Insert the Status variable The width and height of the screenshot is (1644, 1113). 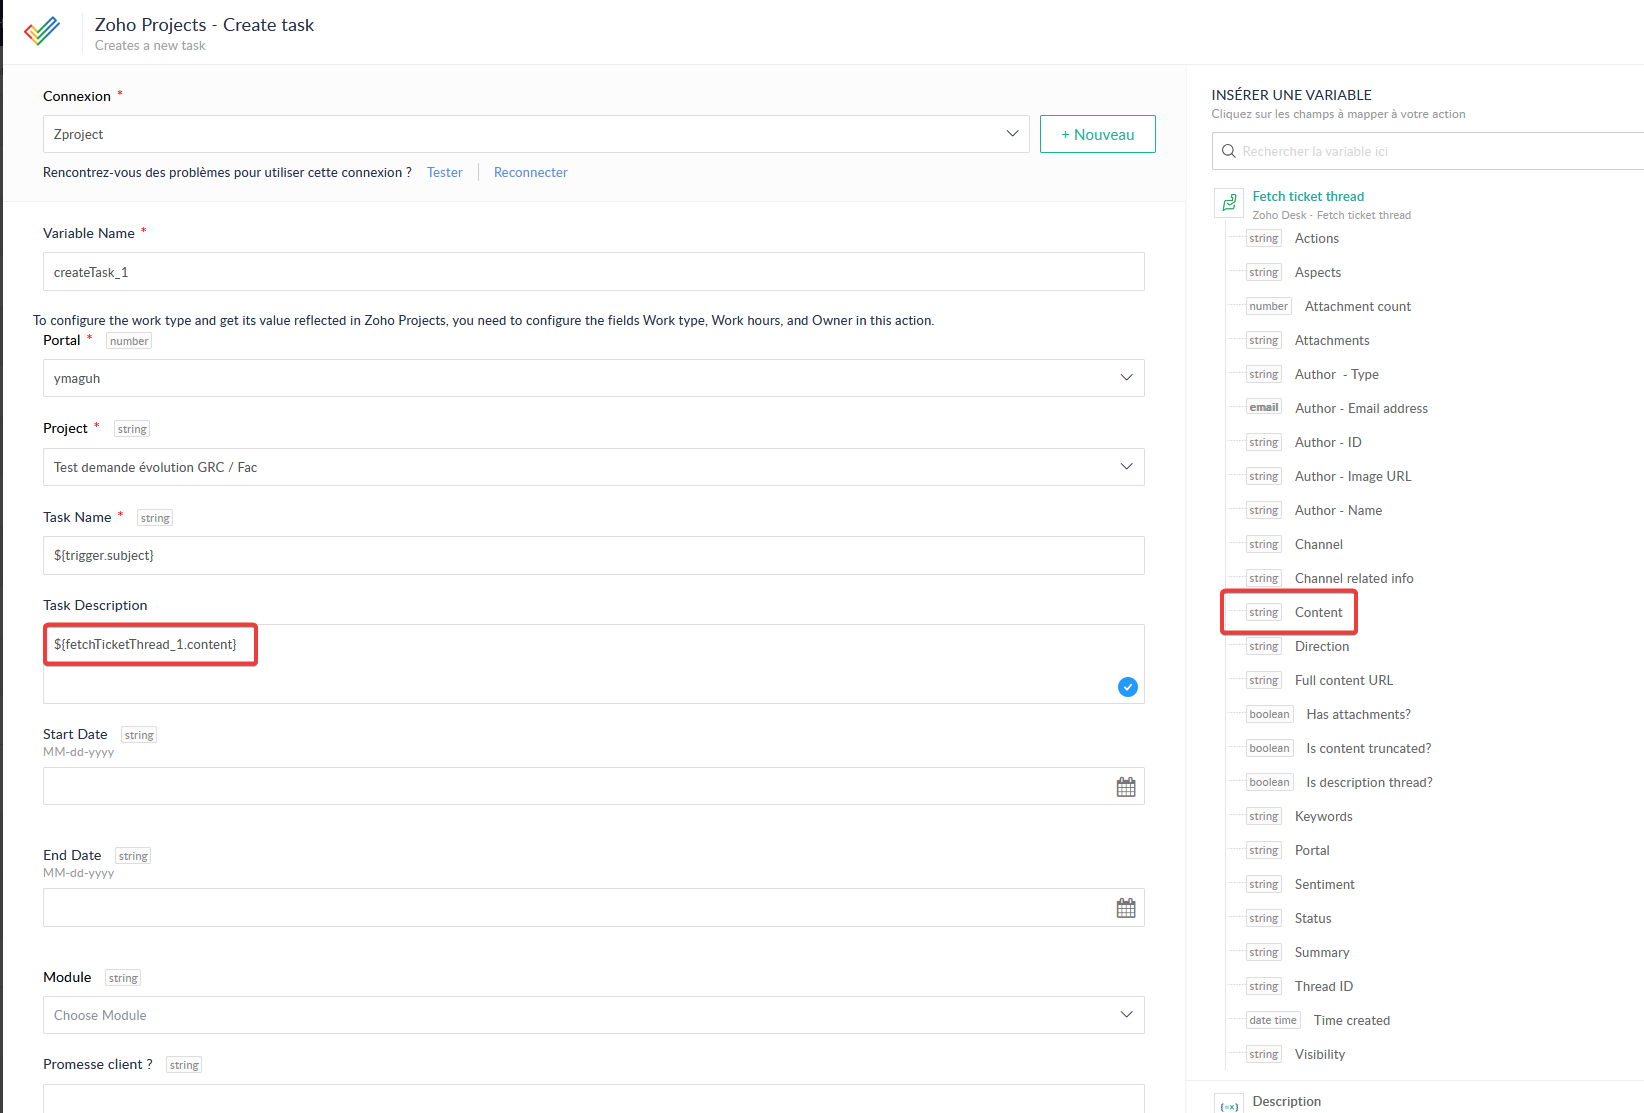point(1313,918)
